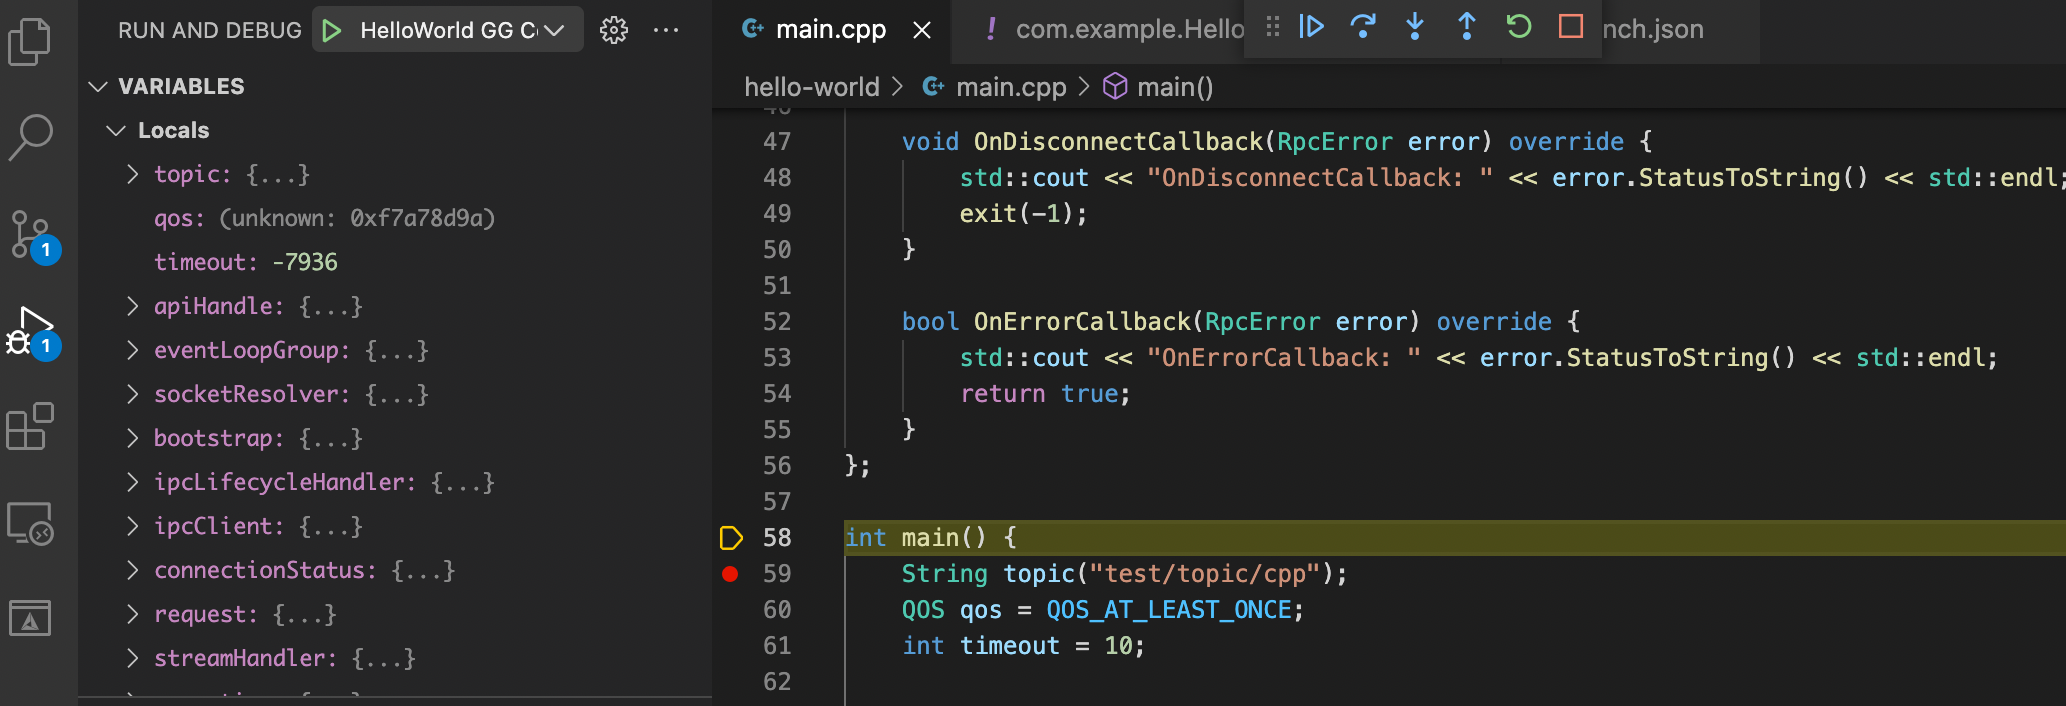
Task: Click line number 52 in gutter
Action: [777, 322]
